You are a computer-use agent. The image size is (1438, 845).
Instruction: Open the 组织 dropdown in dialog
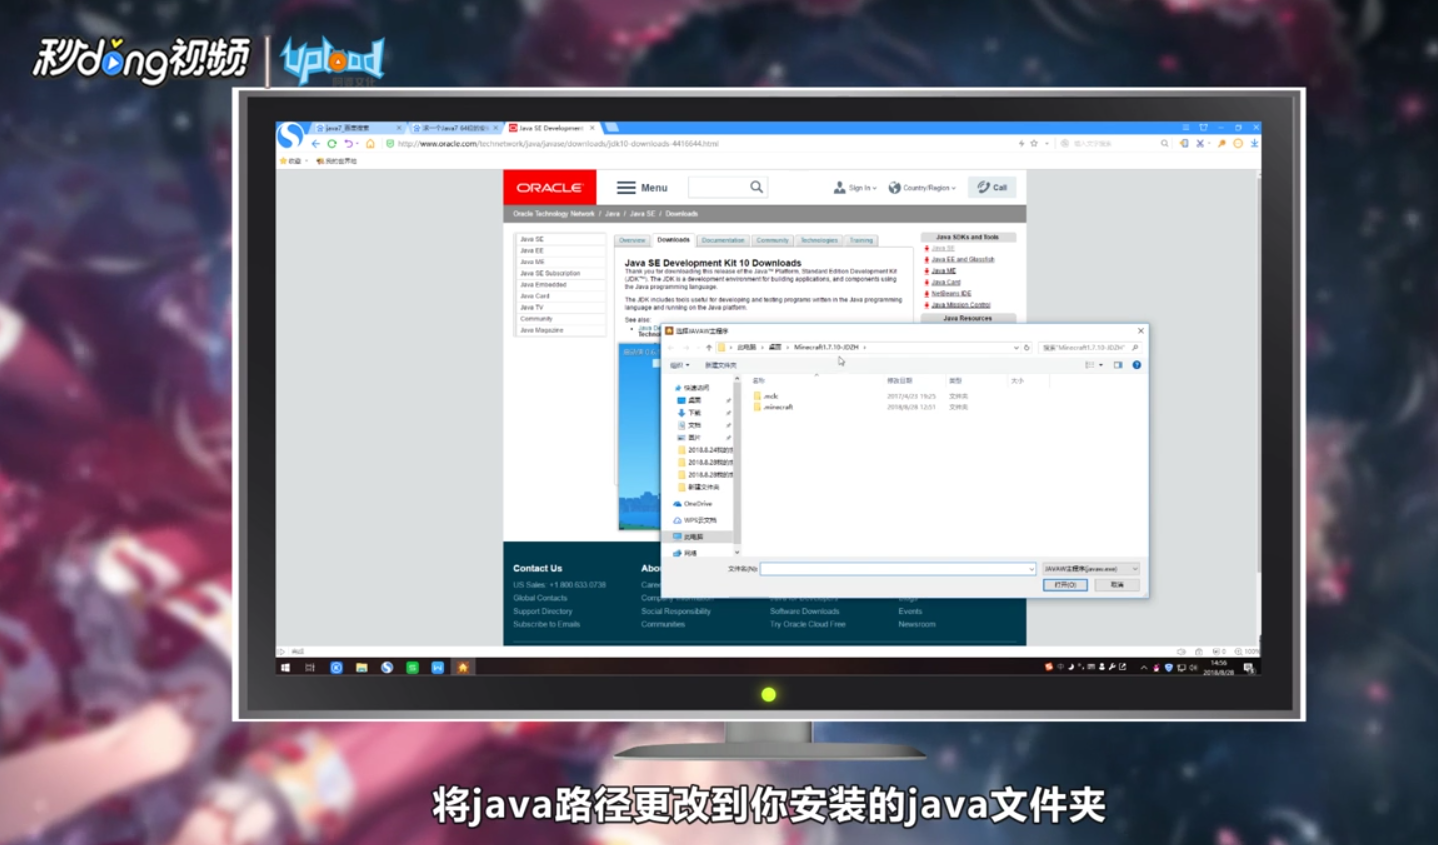(x=680, y=365)
